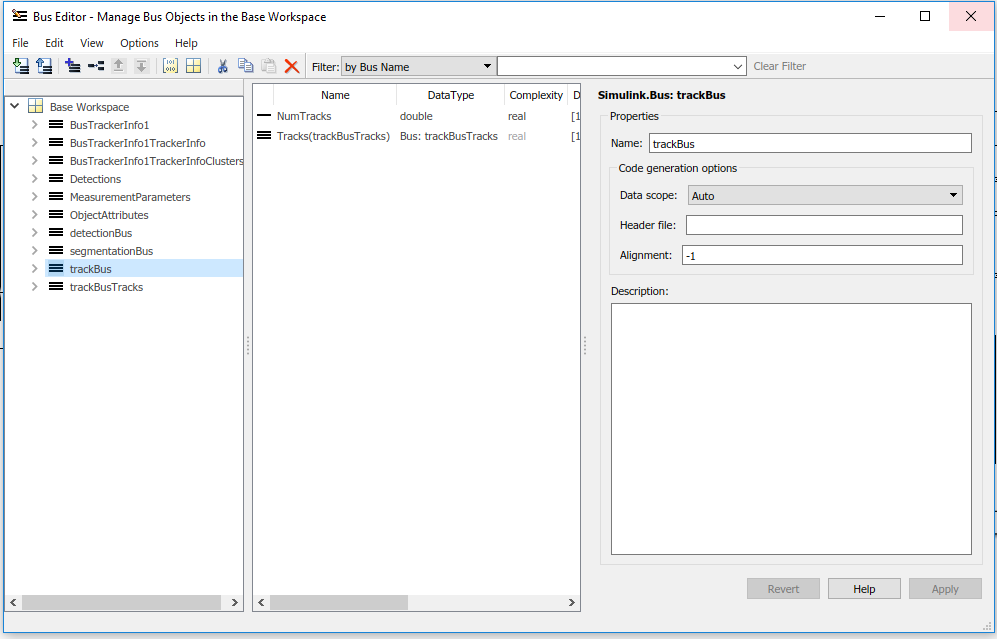997x639 pixels.
Task: Click the Copy icon in the toolbar
Action: [x=245, y=66]
